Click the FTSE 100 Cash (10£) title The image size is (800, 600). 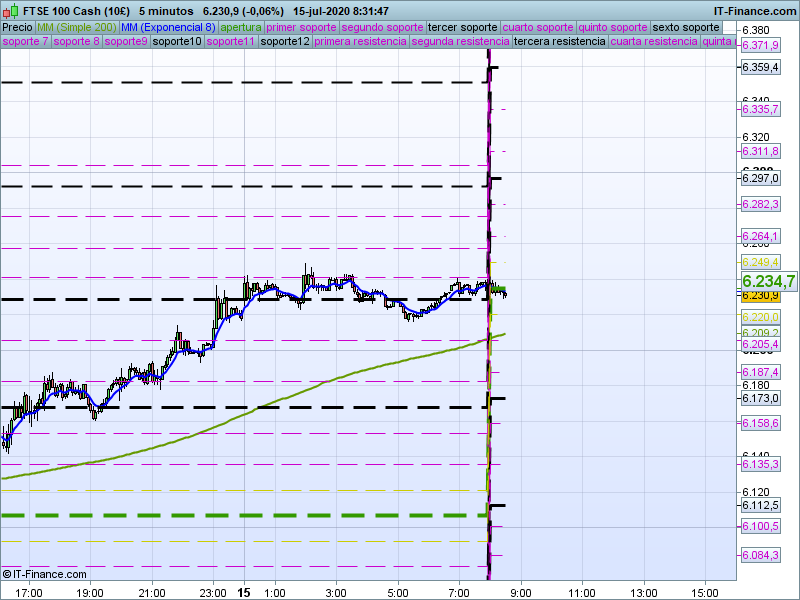pos(77,11)
